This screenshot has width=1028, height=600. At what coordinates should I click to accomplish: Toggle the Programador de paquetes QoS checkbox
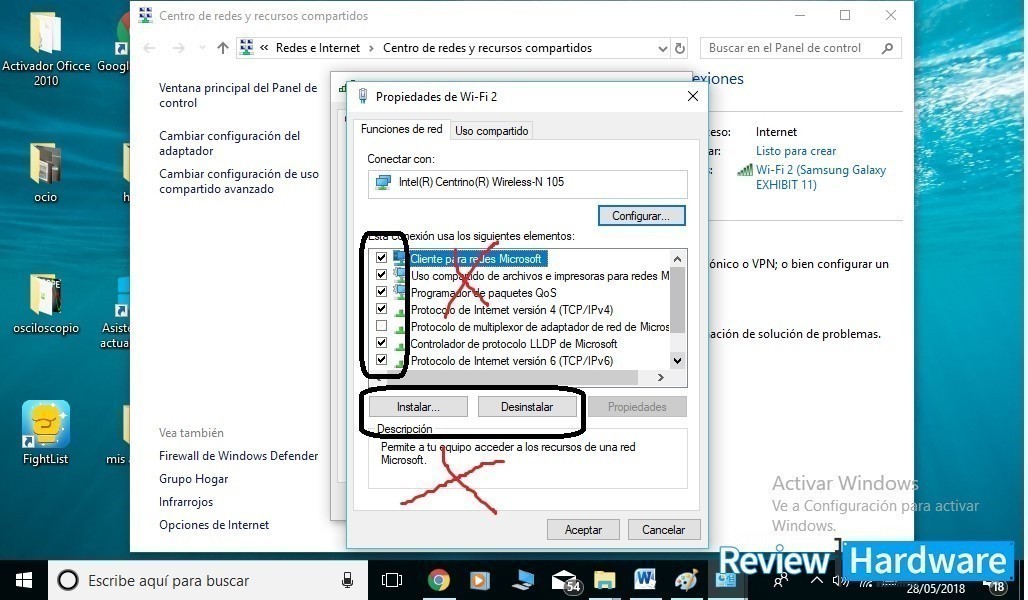coord(382,292)
